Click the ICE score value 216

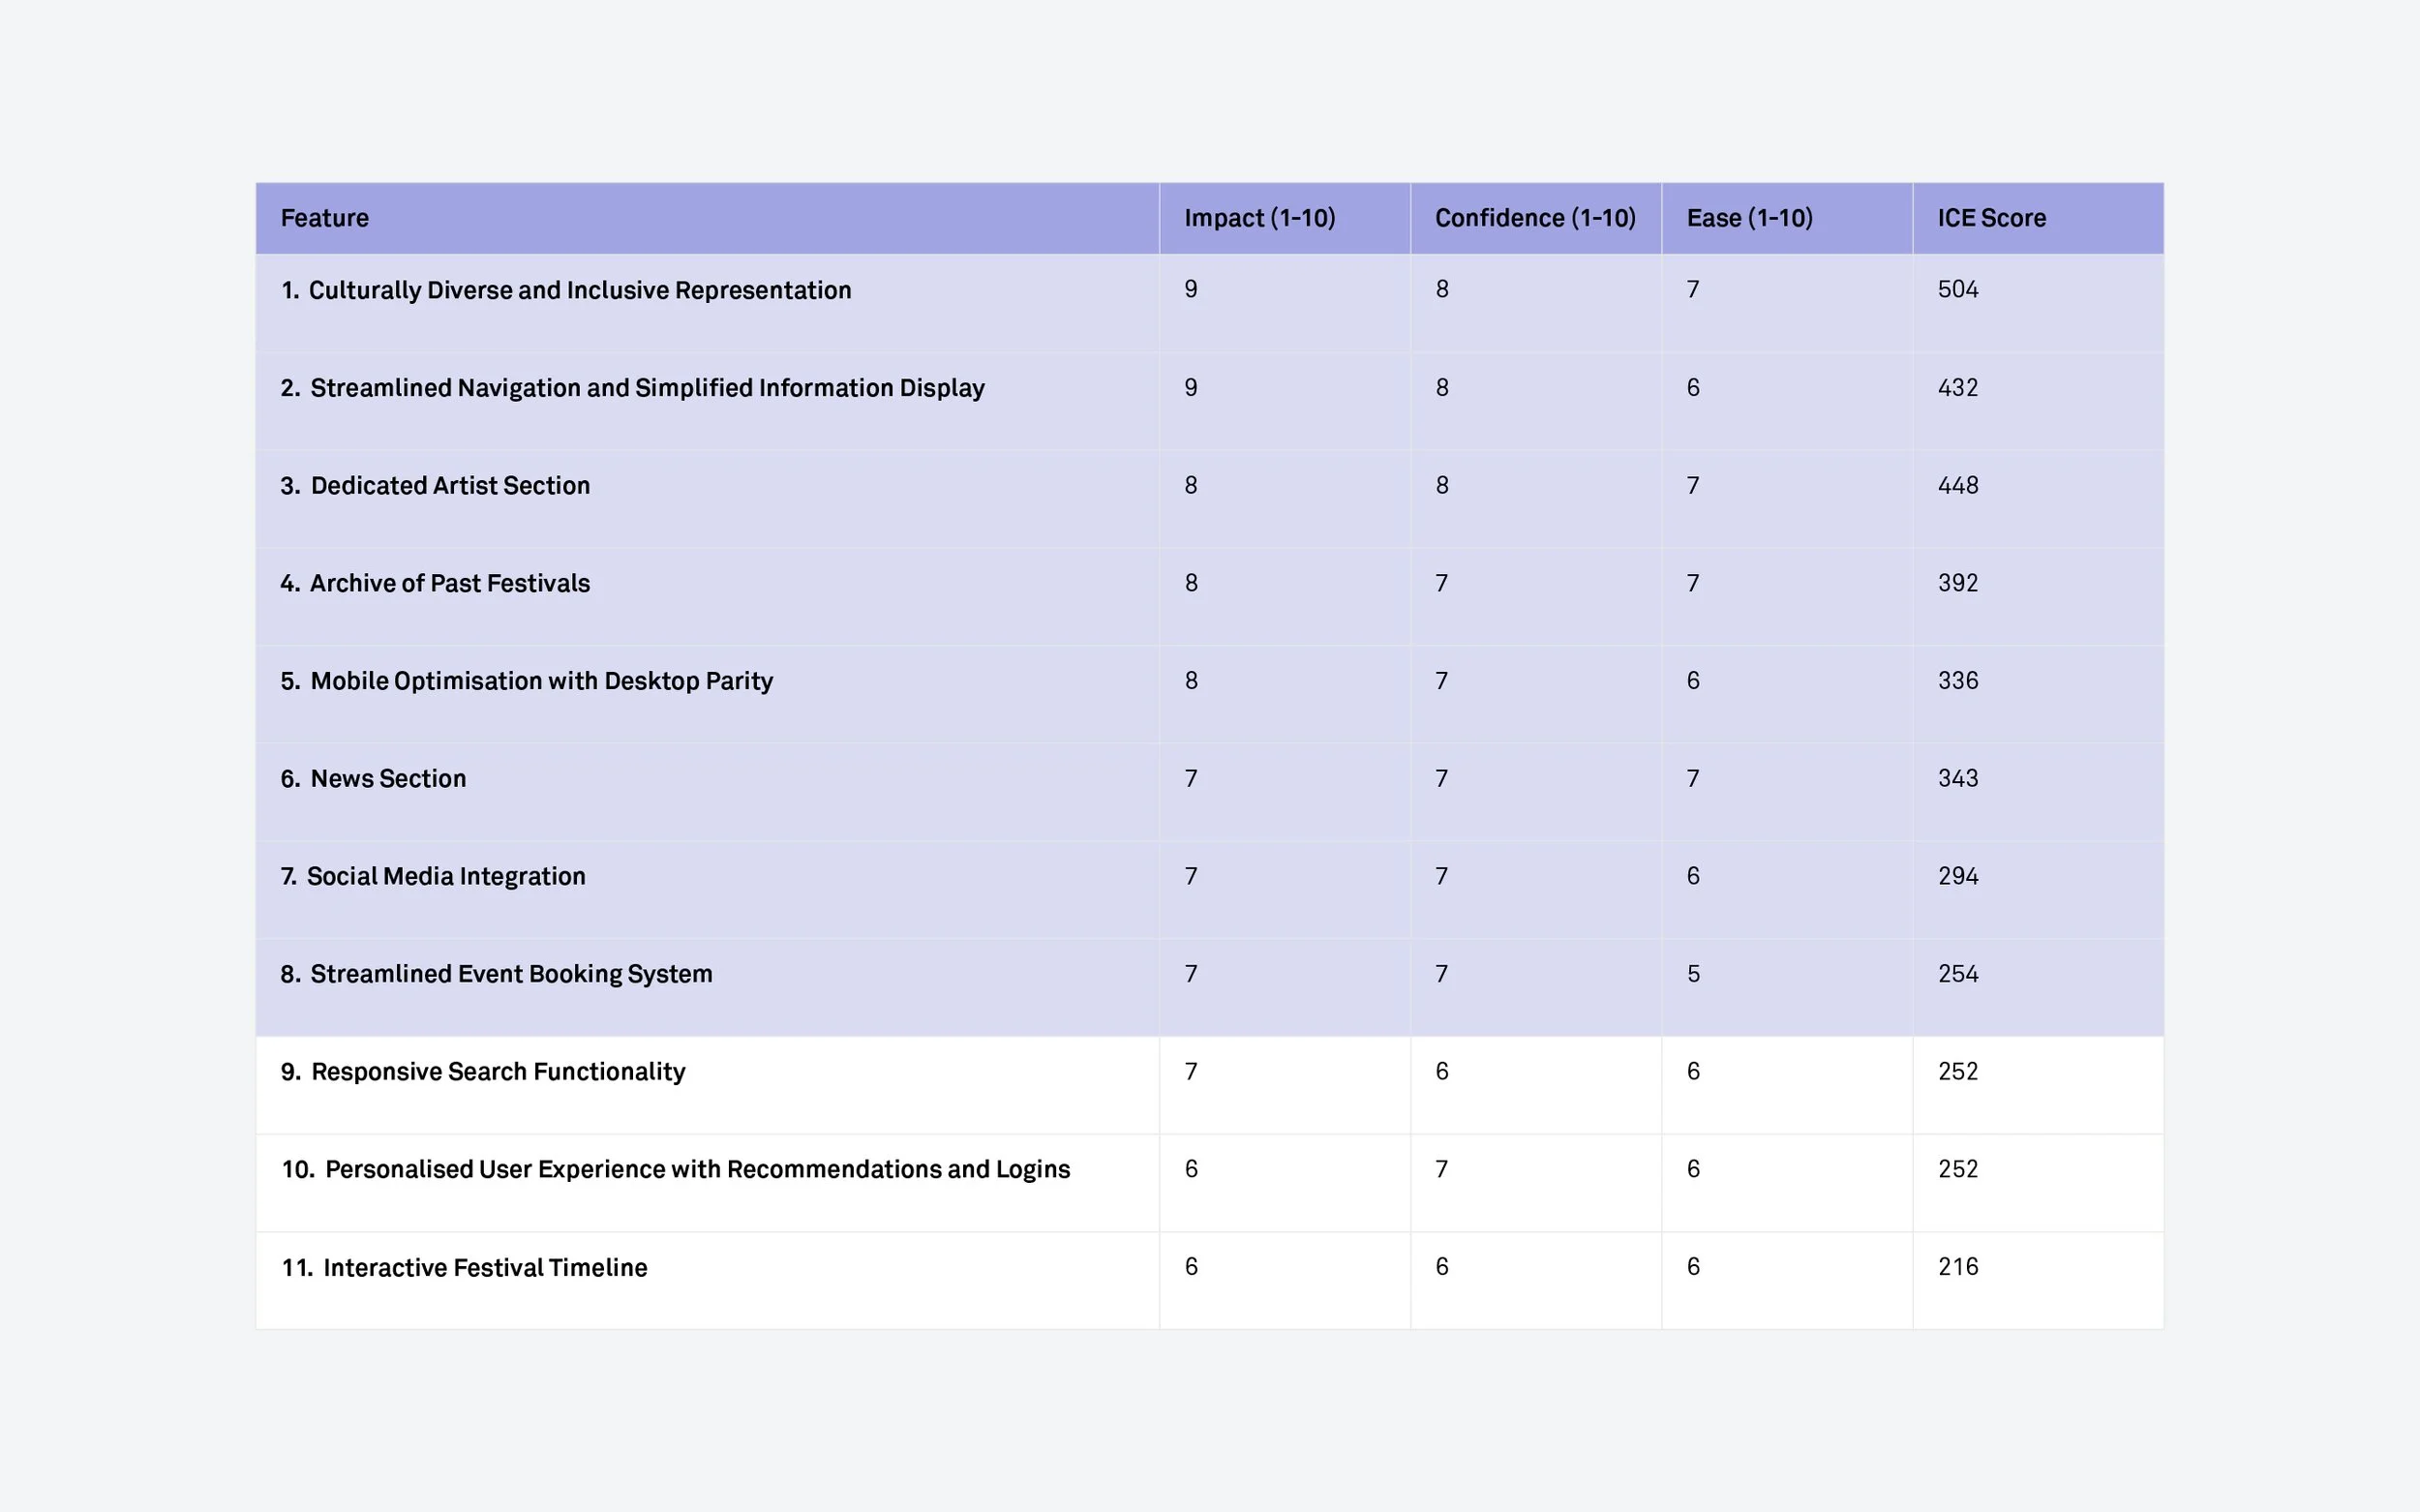pos(1957,1267)
